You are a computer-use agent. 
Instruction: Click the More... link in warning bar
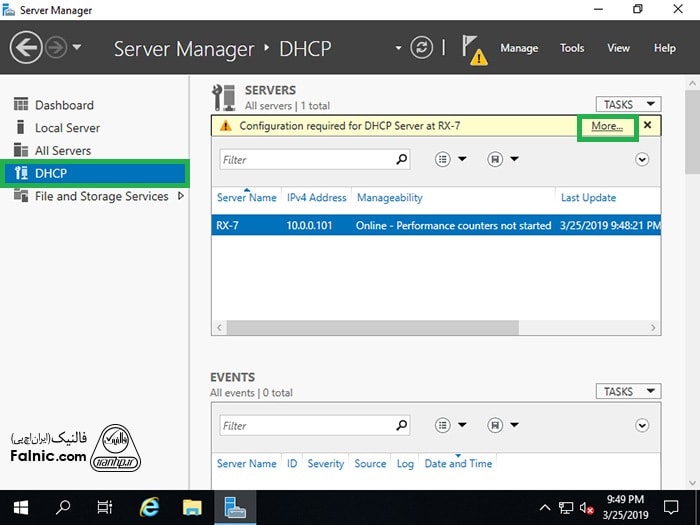tap(607, 126)
